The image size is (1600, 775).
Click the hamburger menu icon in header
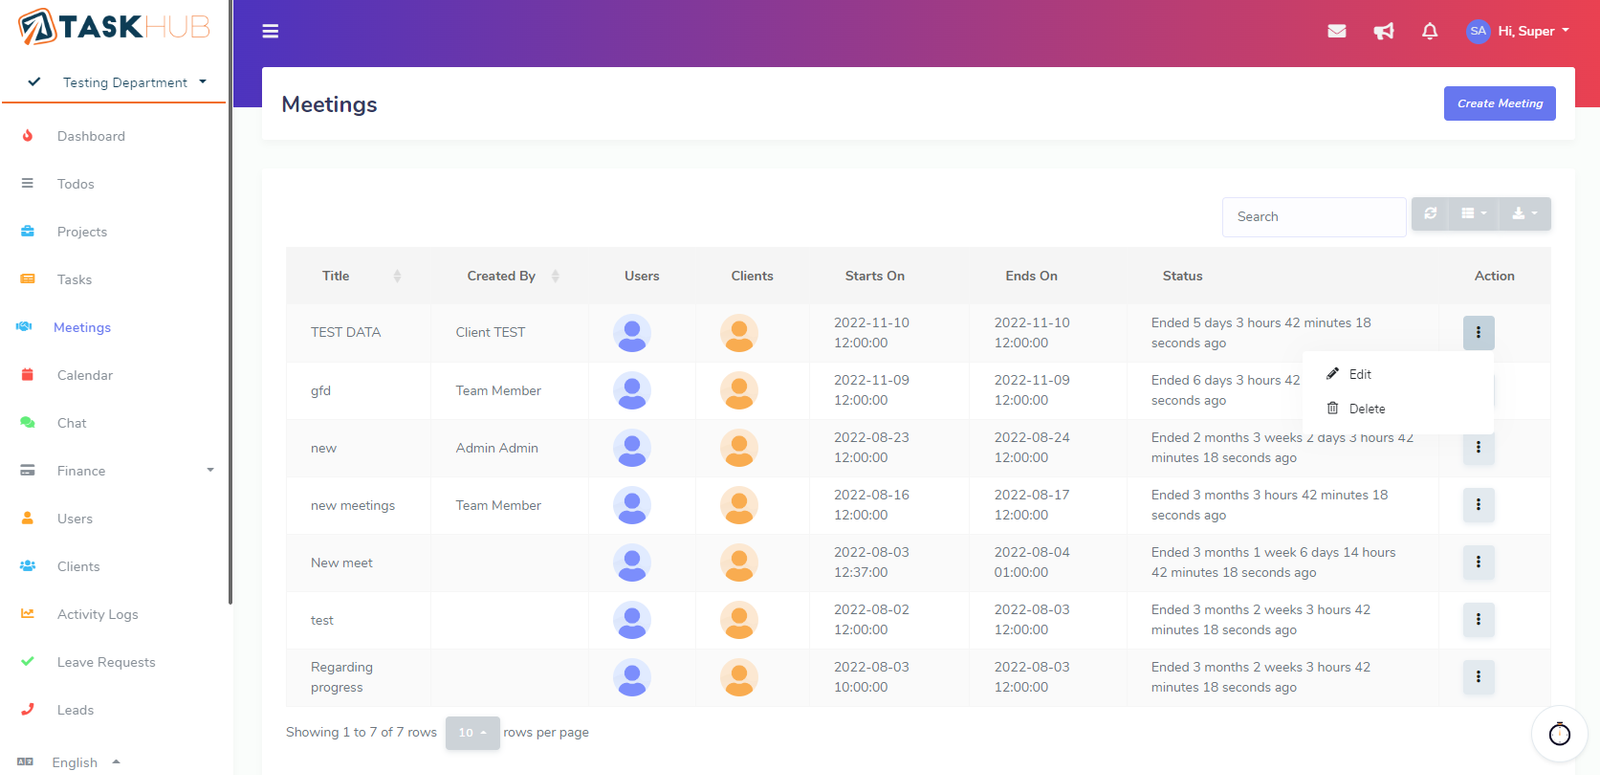pos(270,31)
